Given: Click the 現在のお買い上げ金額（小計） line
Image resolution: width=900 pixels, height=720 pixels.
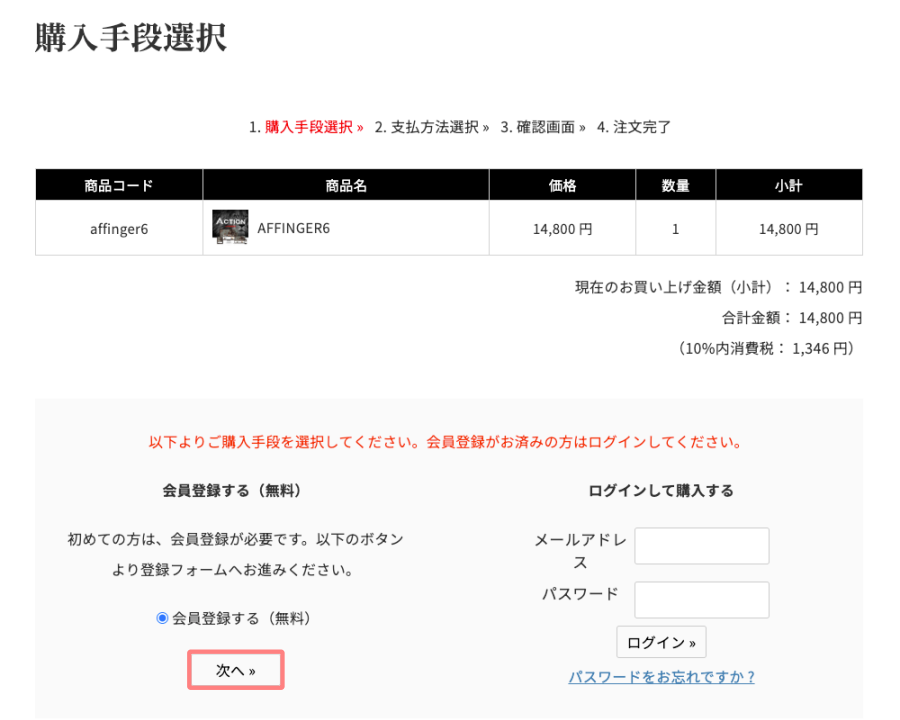Looking at the screenshot, I should pyautogui.click(x=719, y=287).
